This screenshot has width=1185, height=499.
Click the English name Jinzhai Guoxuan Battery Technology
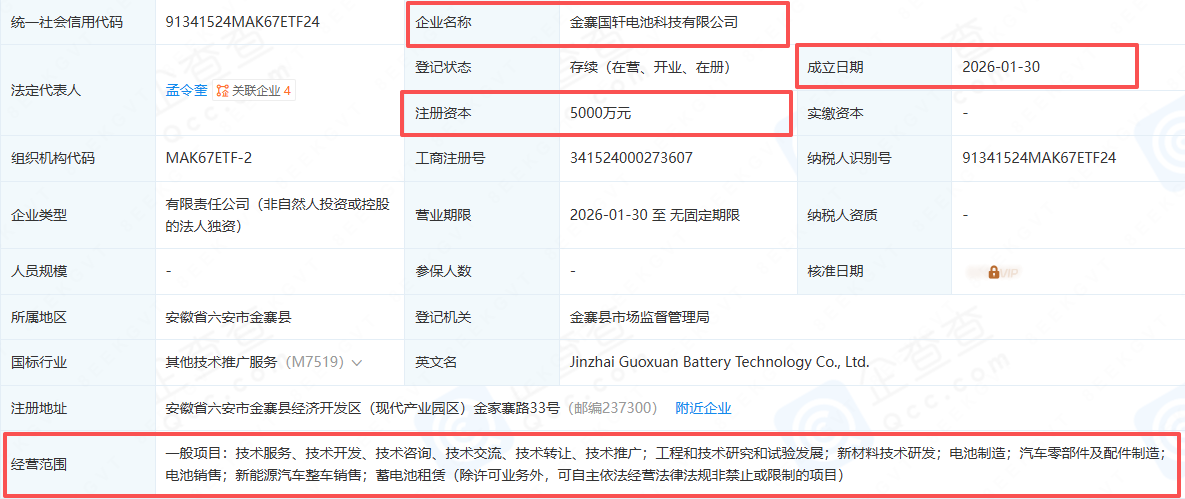[x=719, y=362]
